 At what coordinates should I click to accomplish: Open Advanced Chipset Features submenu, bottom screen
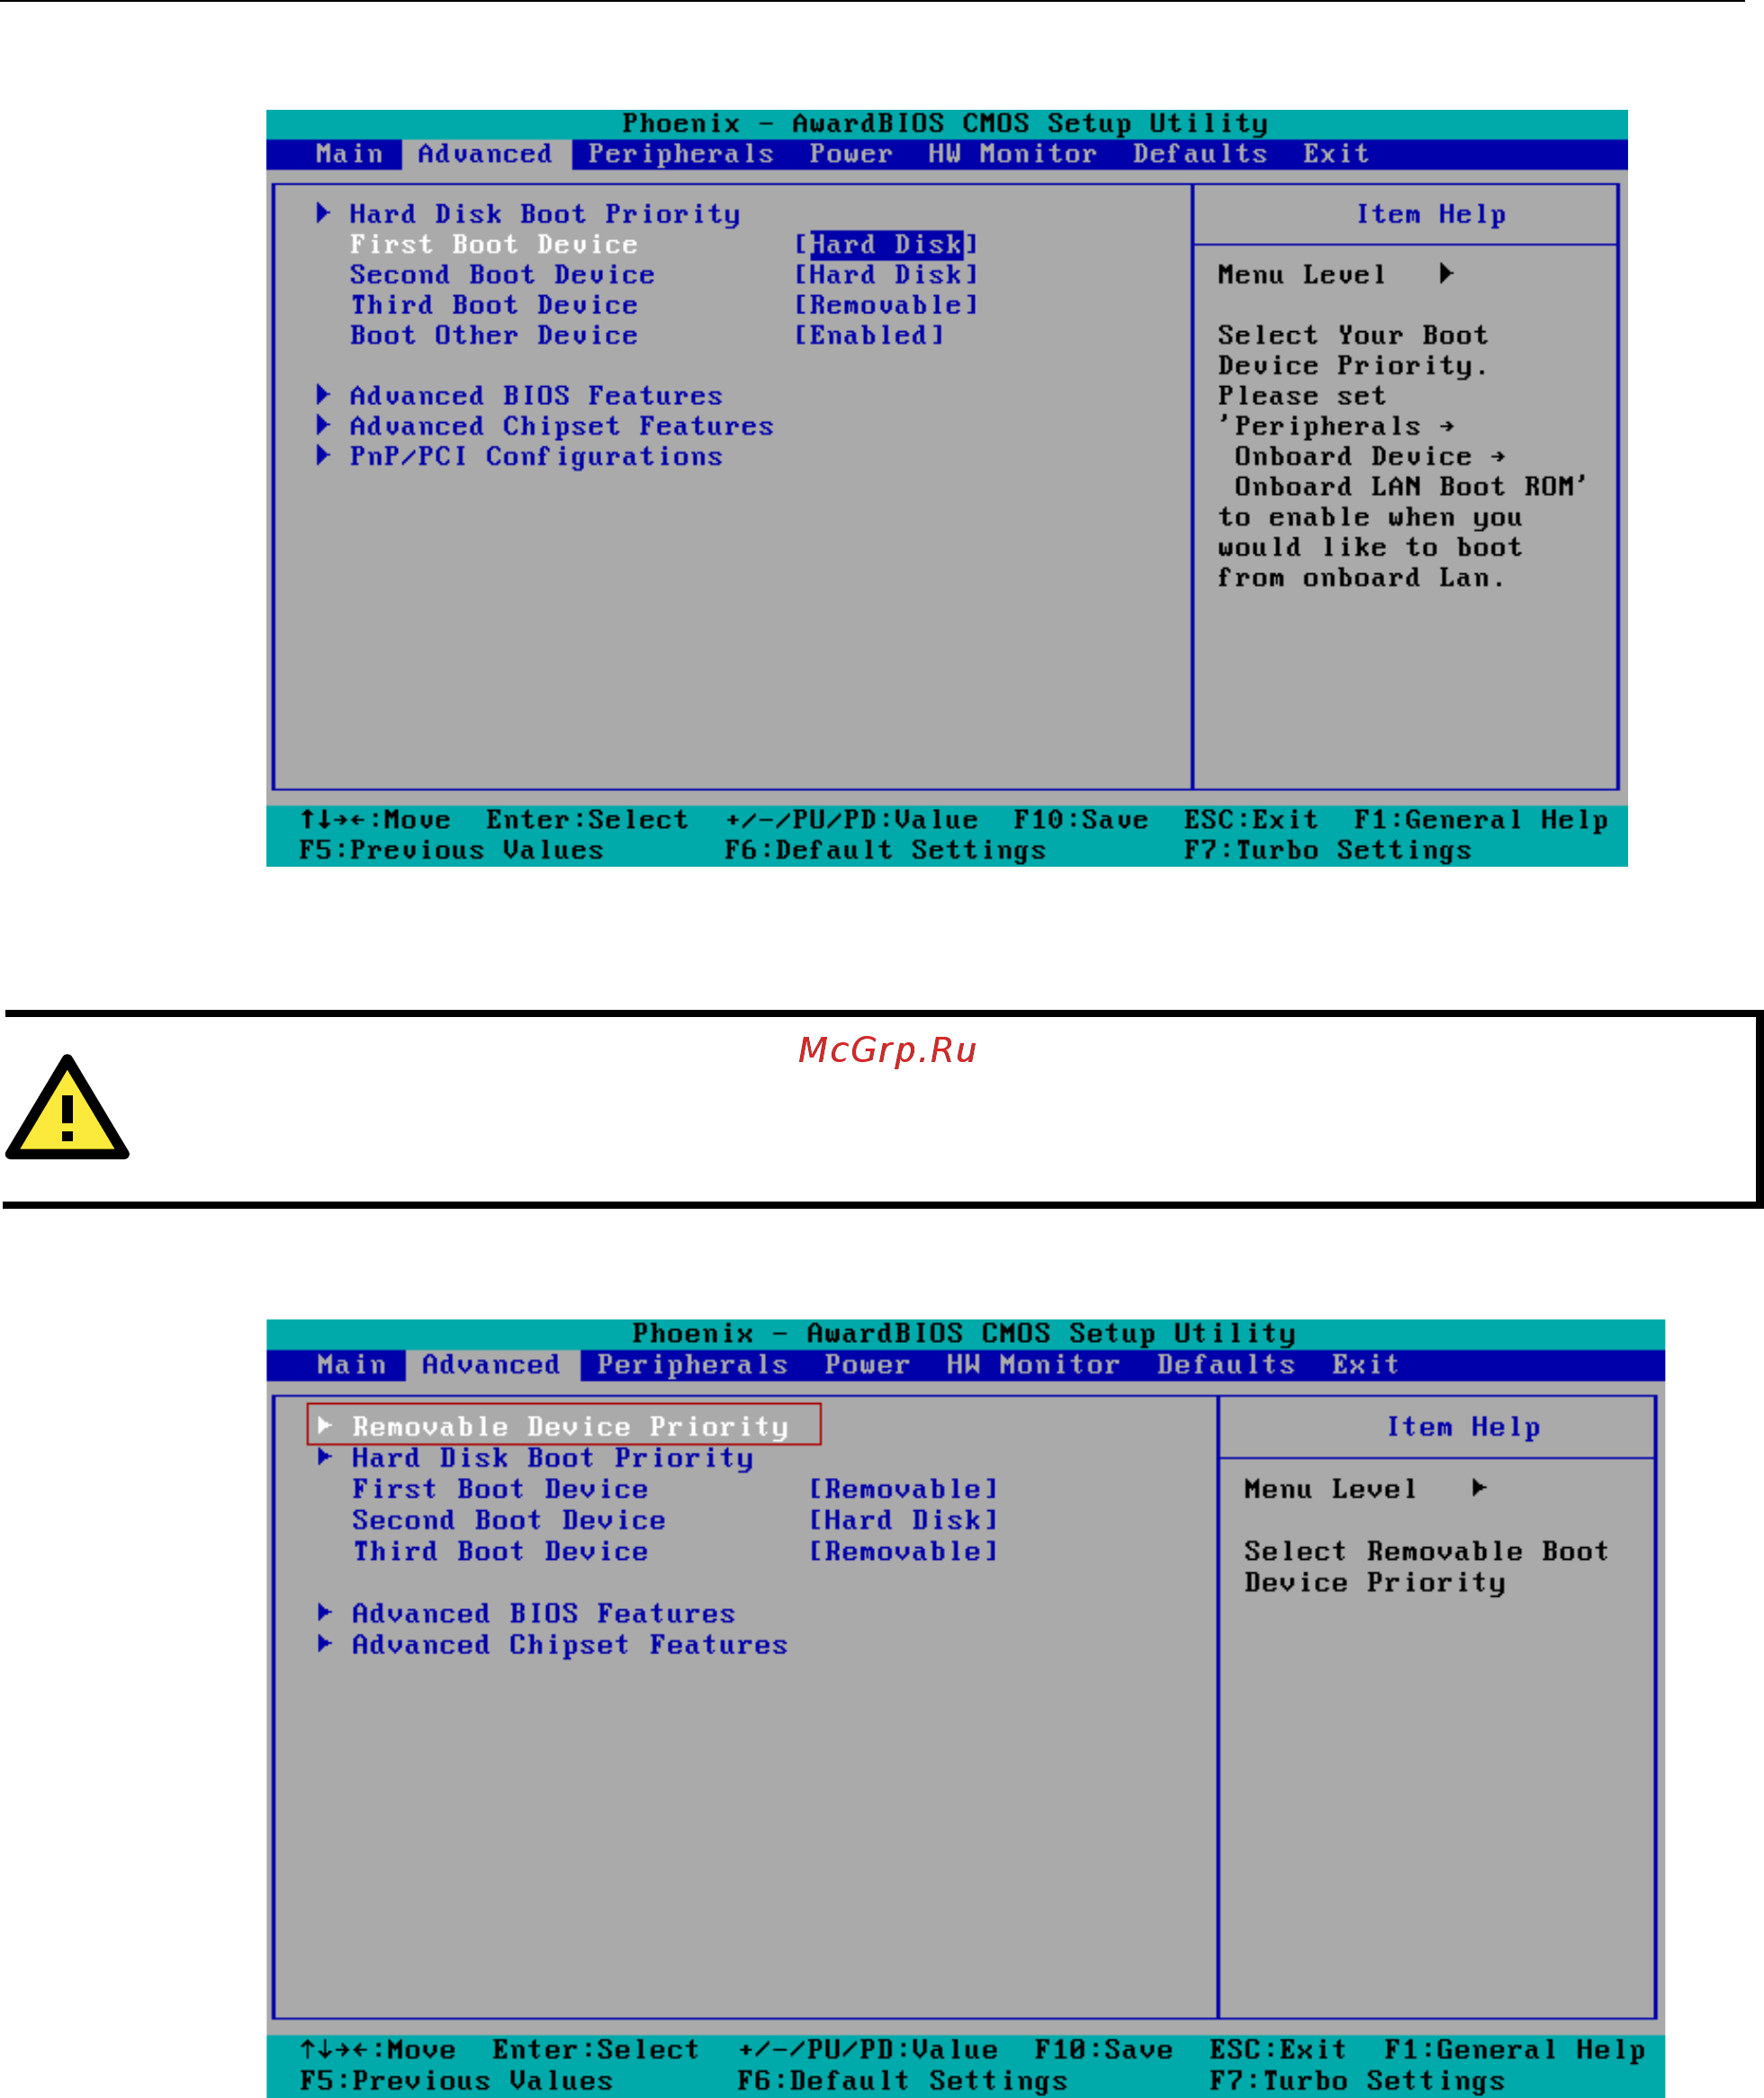(570, 1646)
